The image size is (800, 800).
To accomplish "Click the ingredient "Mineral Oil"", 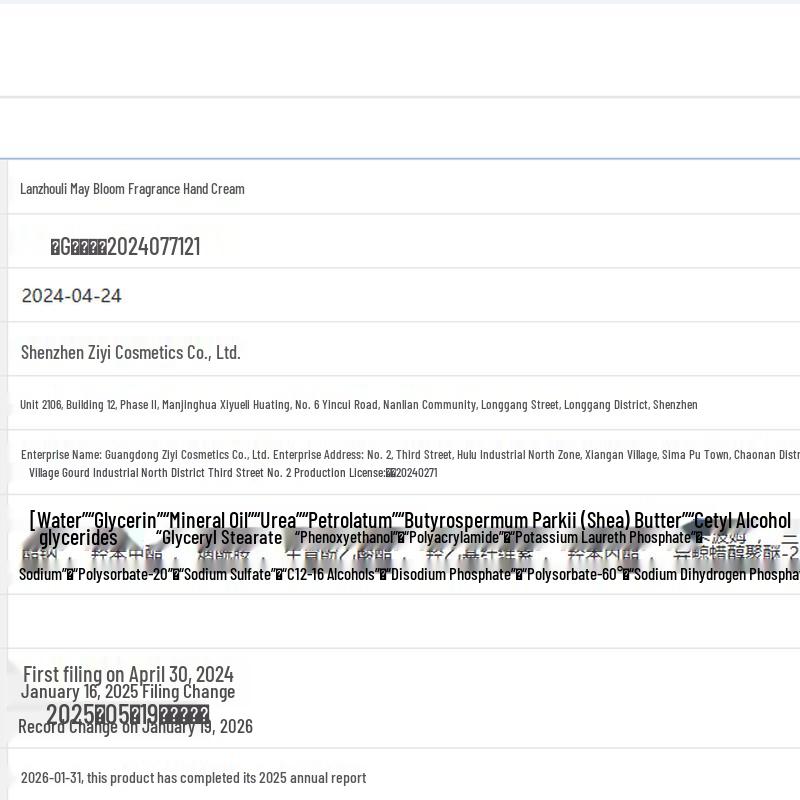I will click(208, 521).
